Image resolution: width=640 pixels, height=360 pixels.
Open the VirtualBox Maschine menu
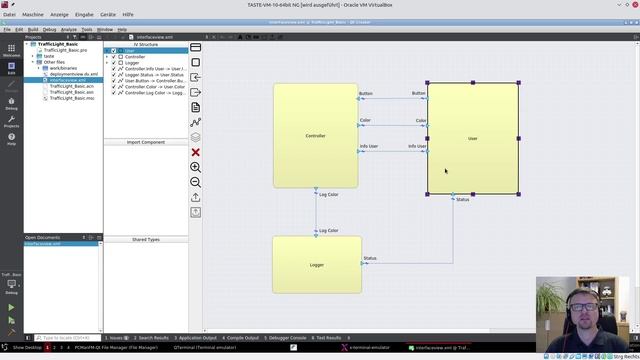pyautogui.click(x=33, y=14)
